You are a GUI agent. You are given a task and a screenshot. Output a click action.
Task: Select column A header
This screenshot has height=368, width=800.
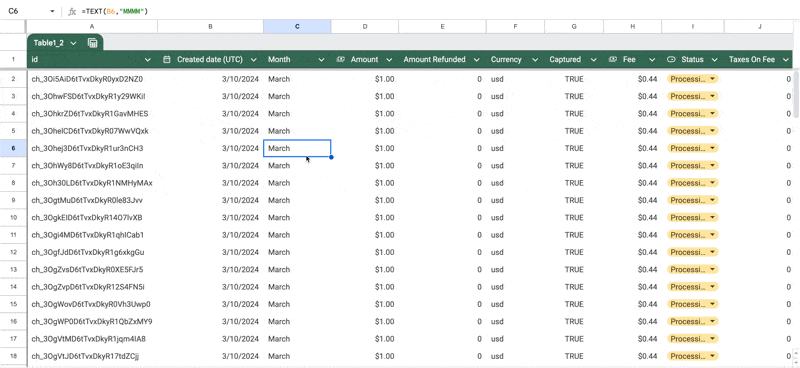click(x=92, y=26)
